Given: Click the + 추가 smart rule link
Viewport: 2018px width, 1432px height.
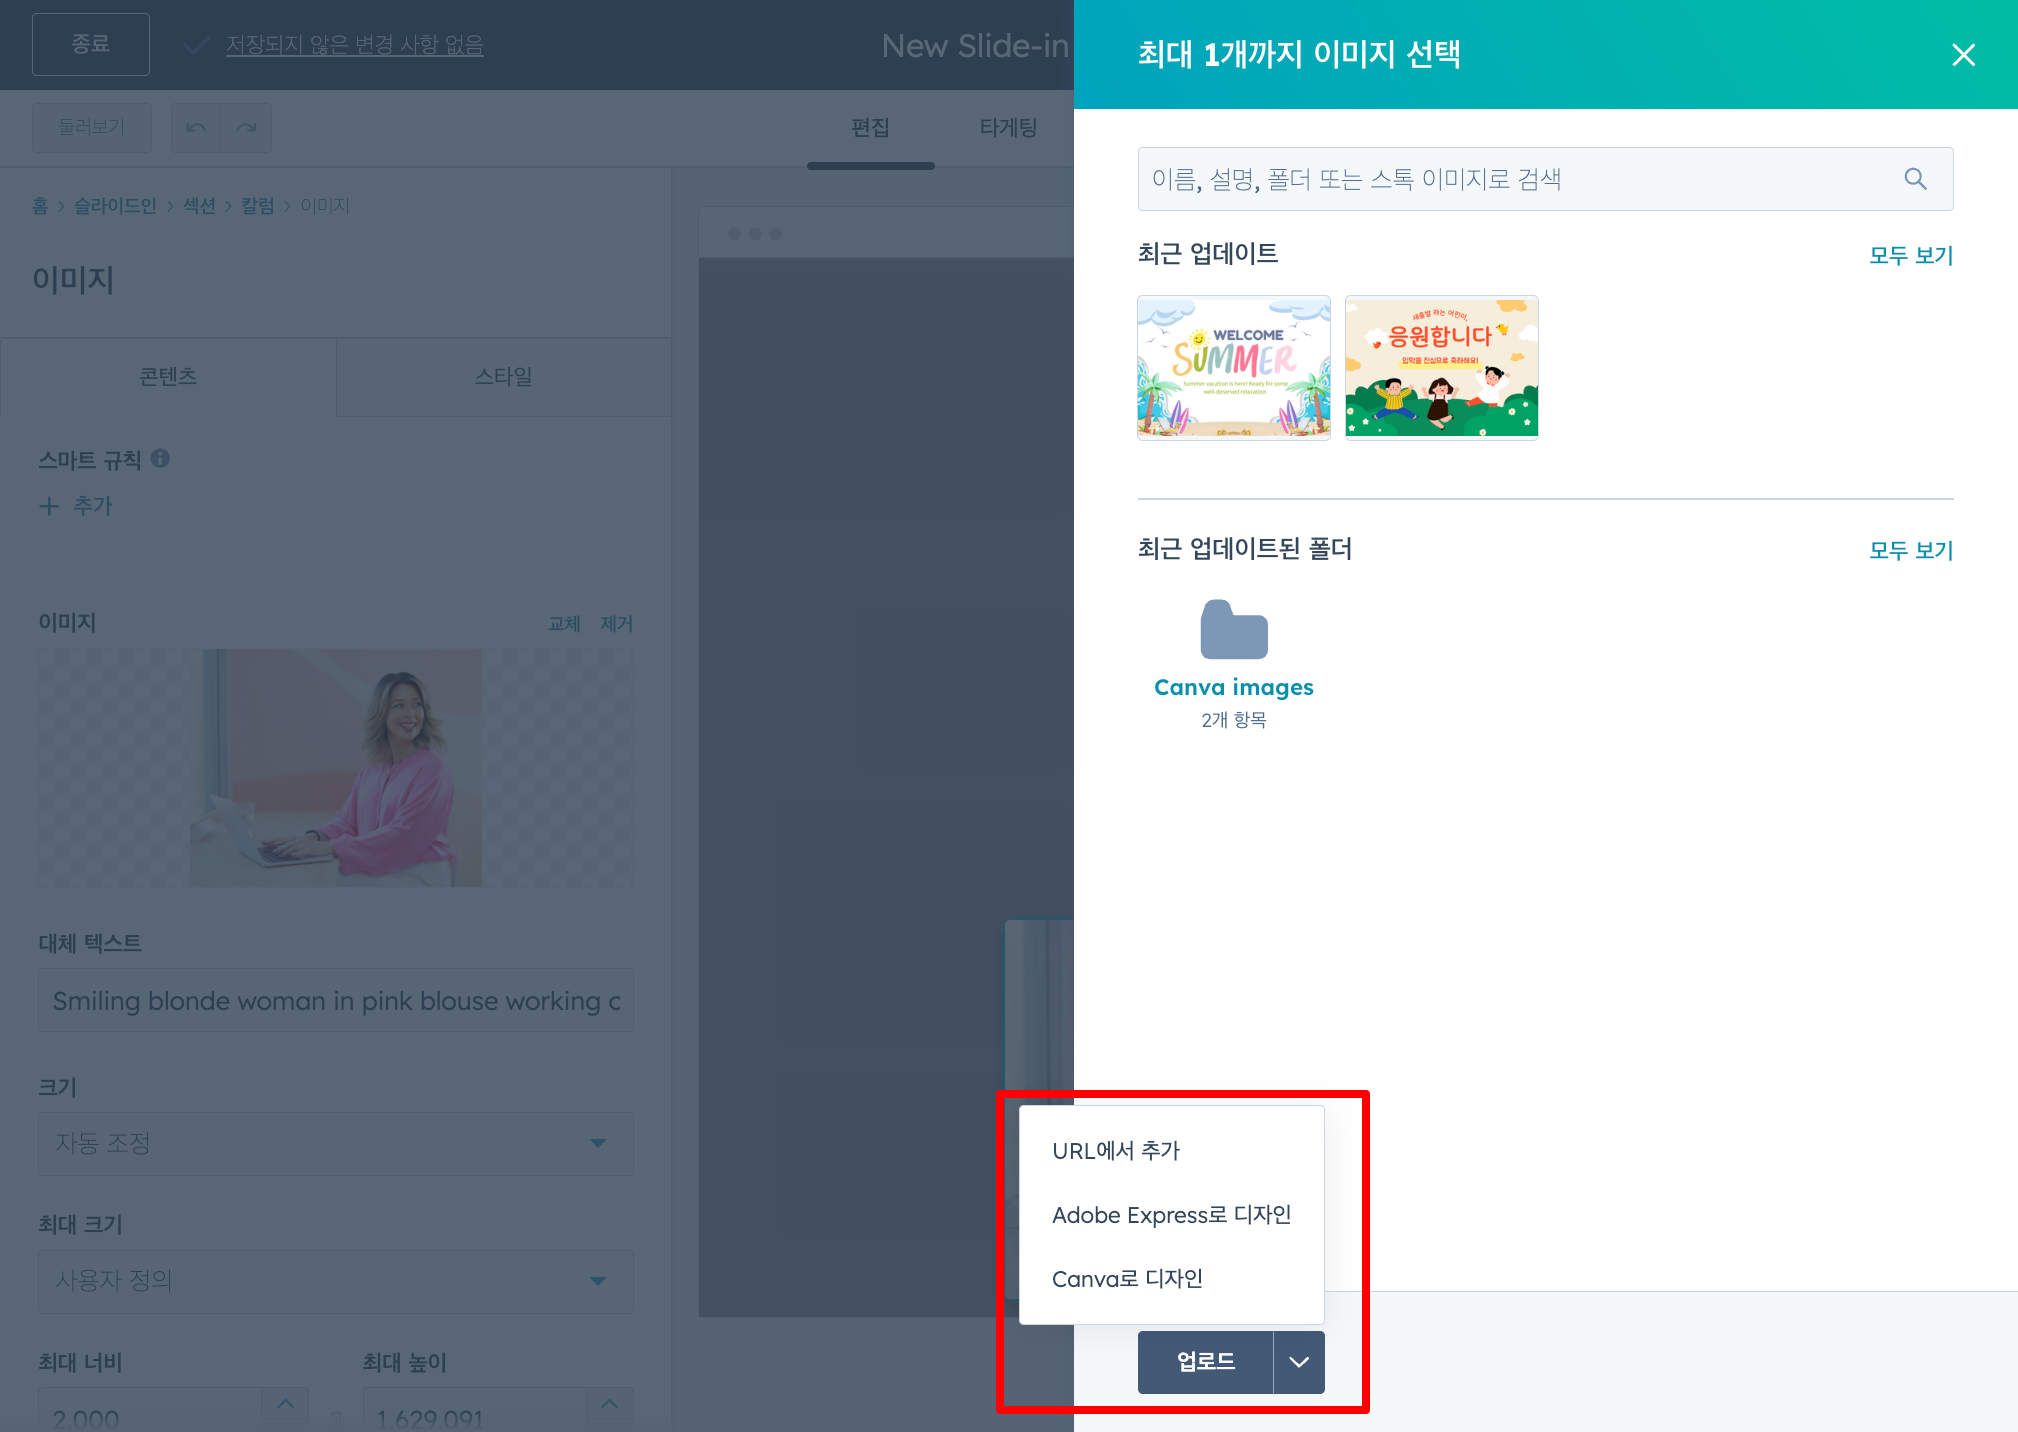Looking at the screenshot, I should [x=76, y=506].
